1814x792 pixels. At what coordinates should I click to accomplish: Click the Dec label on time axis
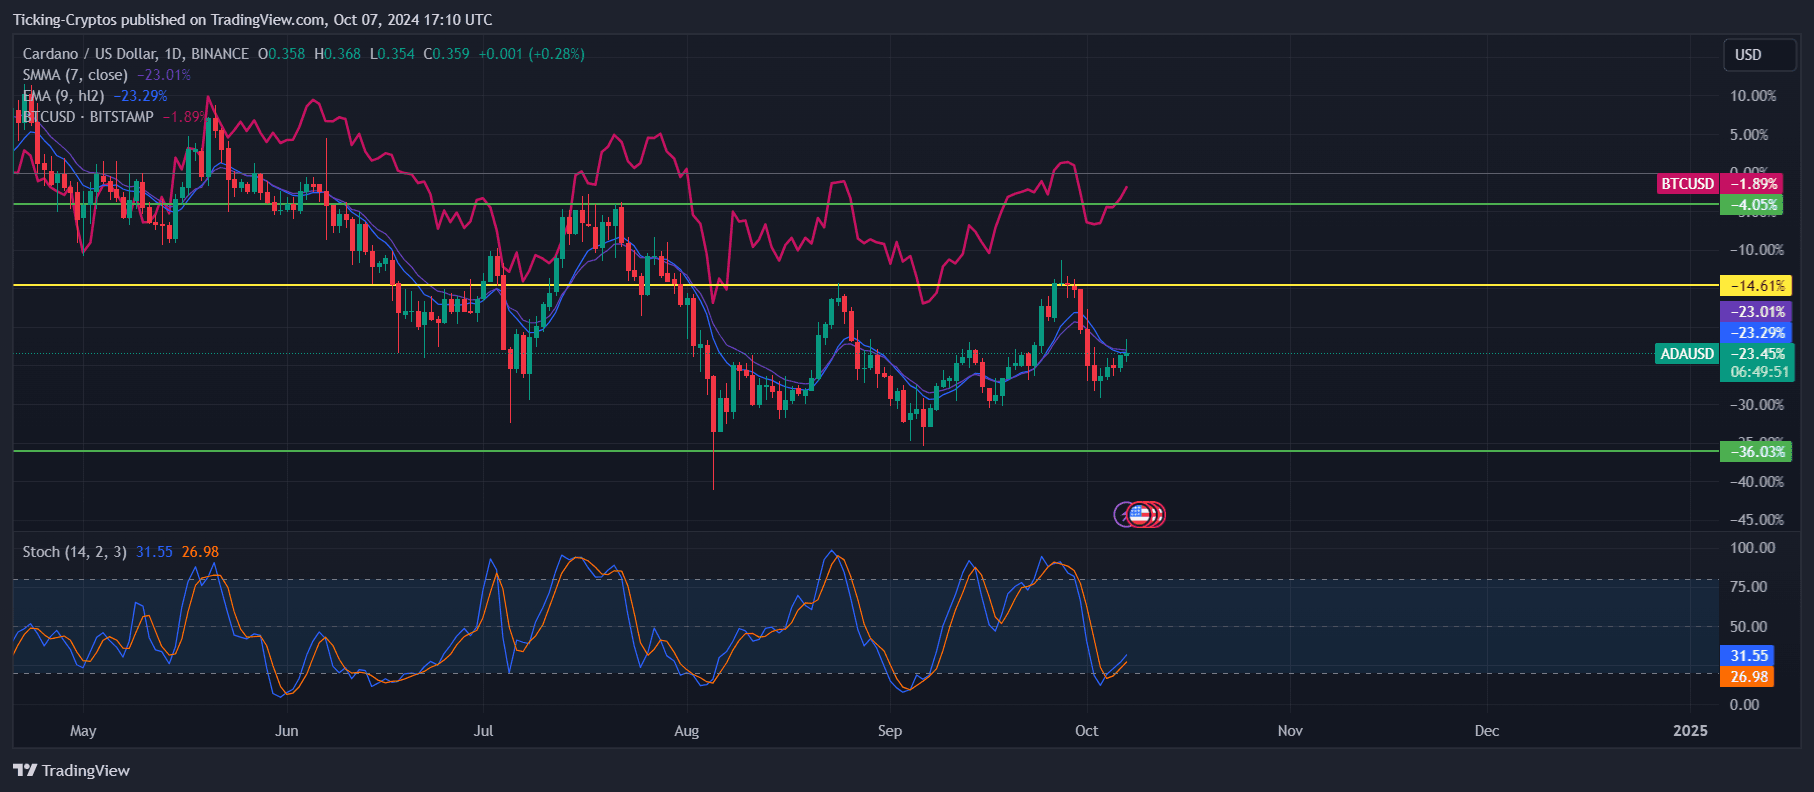tap(1487, 731)
